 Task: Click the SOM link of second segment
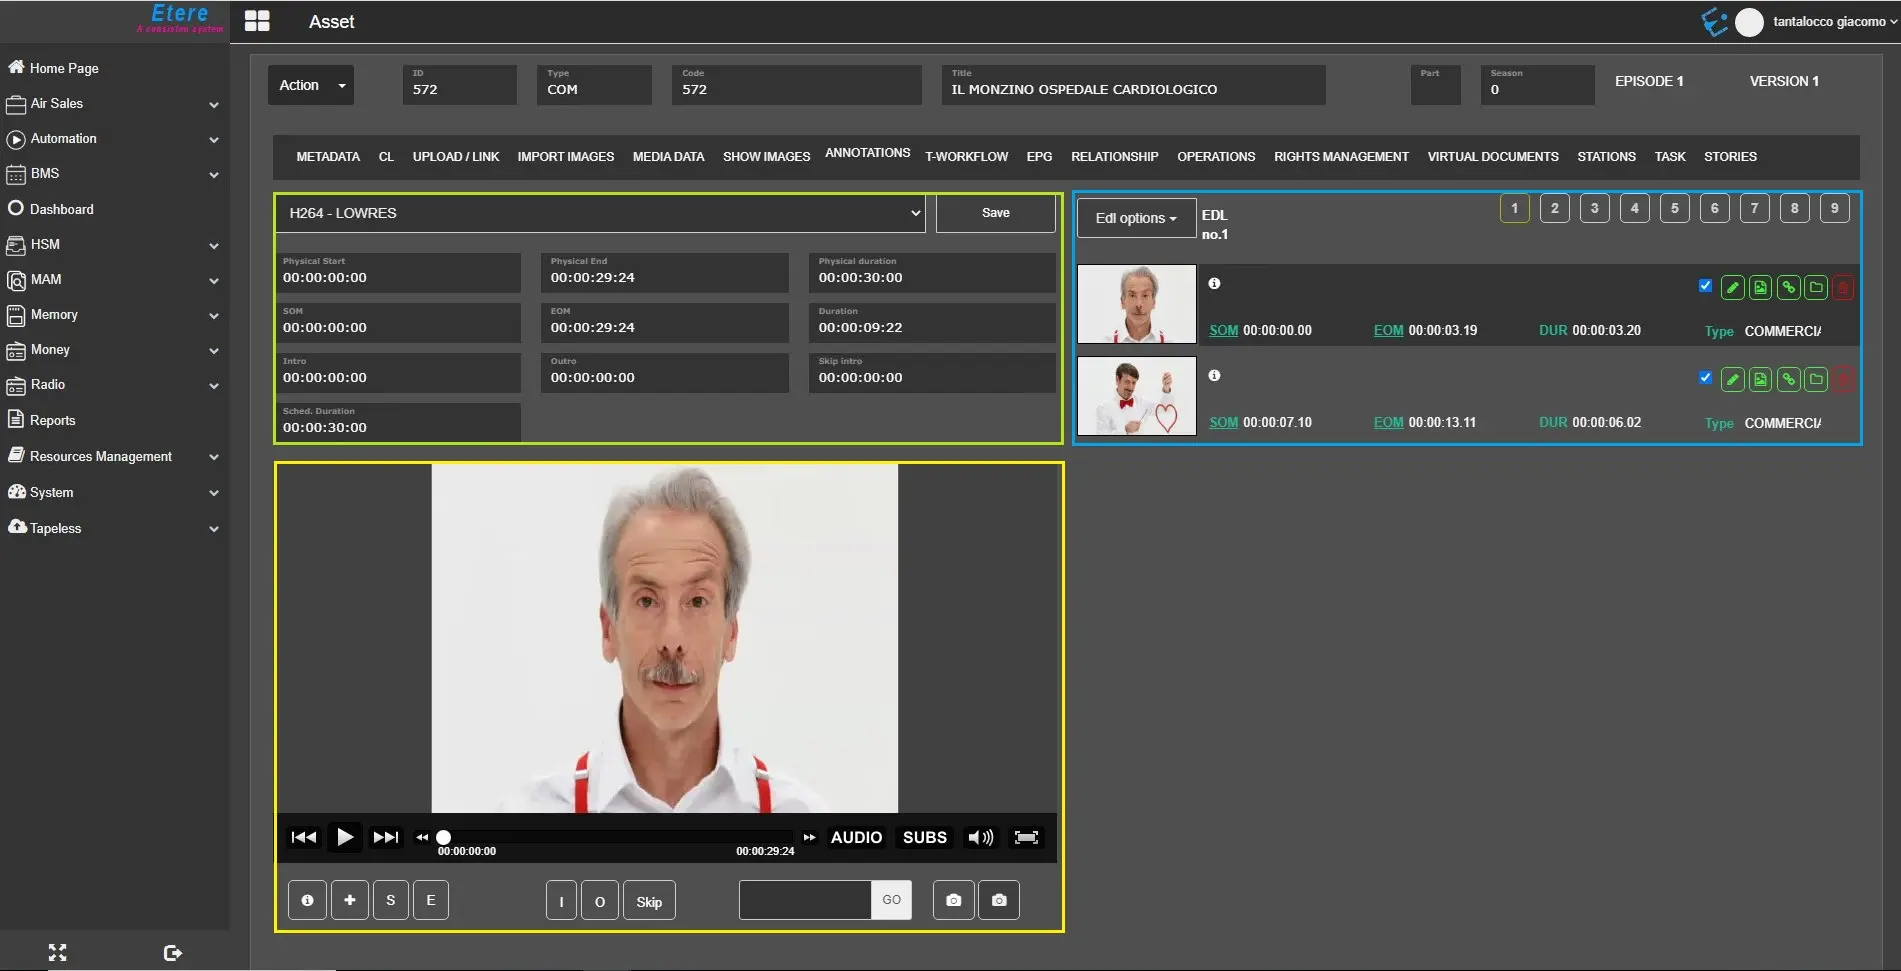pyautogui.click(x=1223, y=423)
